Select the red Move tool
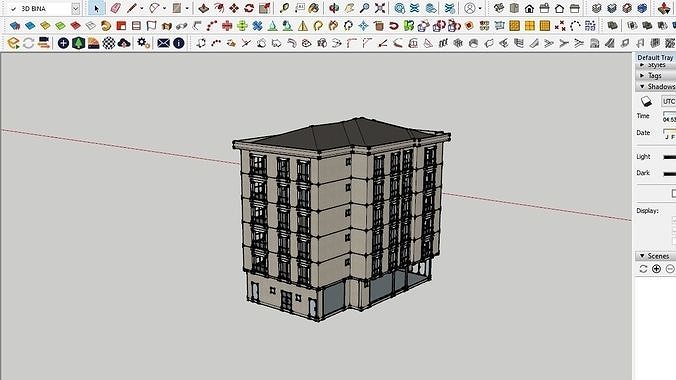This screenshot has width=676, height=380. tap(234, 8)
